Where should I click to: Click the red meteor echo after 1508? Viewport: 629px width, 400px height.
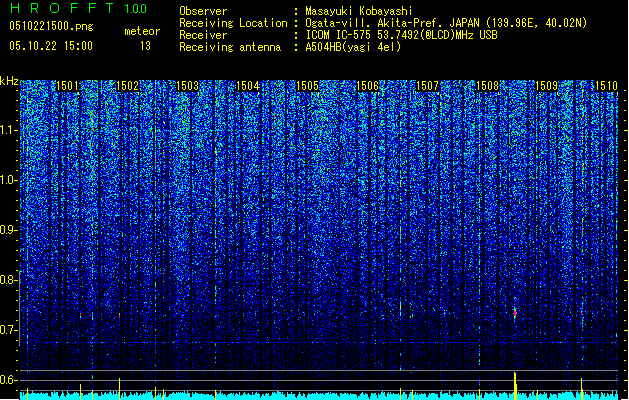(x=515, y=313)
